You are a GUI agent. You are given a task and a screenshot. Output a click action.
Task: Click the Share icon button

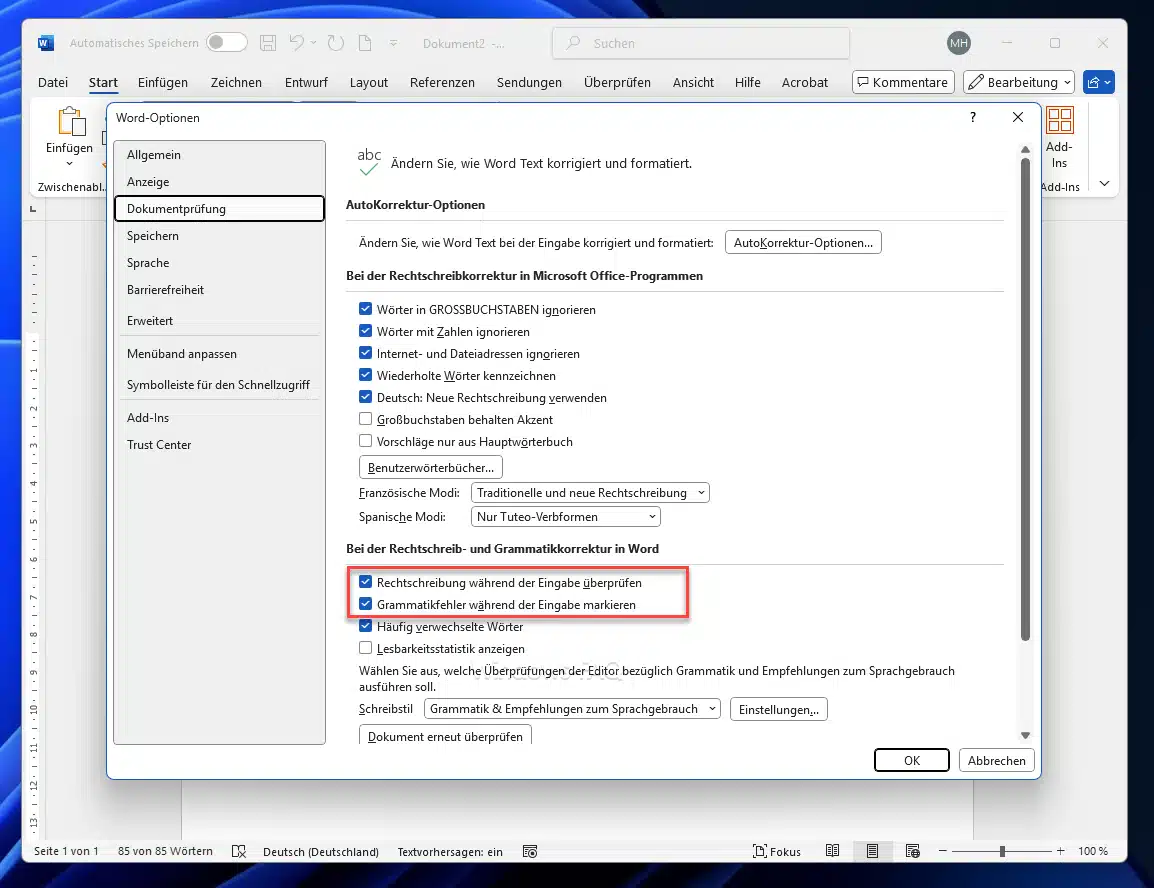(x=1098, y=82)
